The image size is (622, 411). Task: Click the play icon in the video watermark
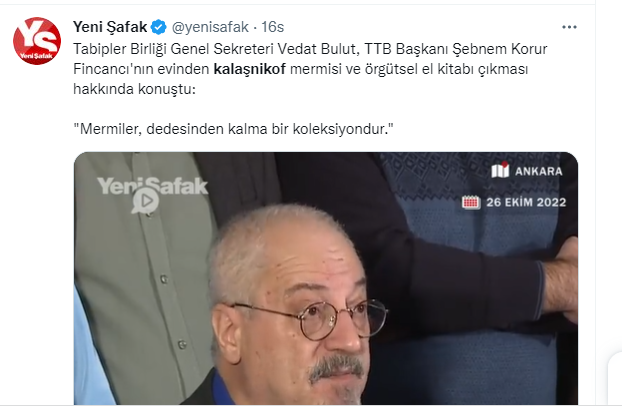click(146, 200)
